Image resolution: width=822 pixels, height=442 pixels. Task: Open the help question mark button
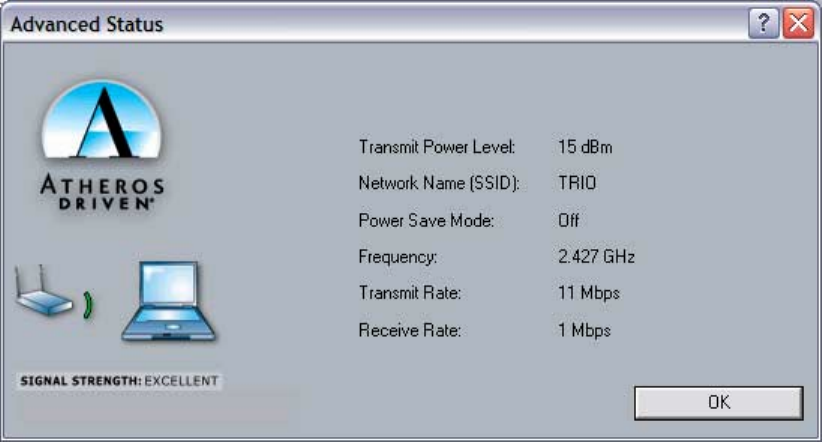point(763,23)
